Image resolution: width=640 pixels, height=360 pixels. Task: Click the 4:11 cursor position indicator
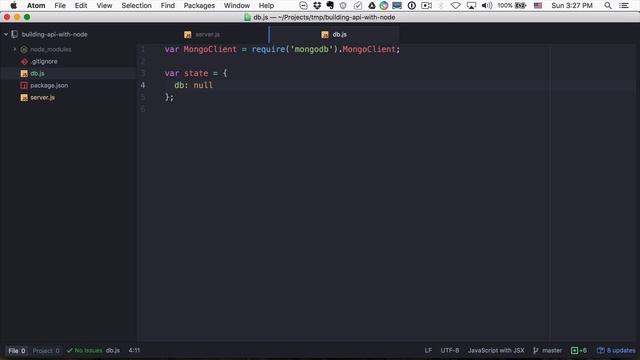[134, 350]
